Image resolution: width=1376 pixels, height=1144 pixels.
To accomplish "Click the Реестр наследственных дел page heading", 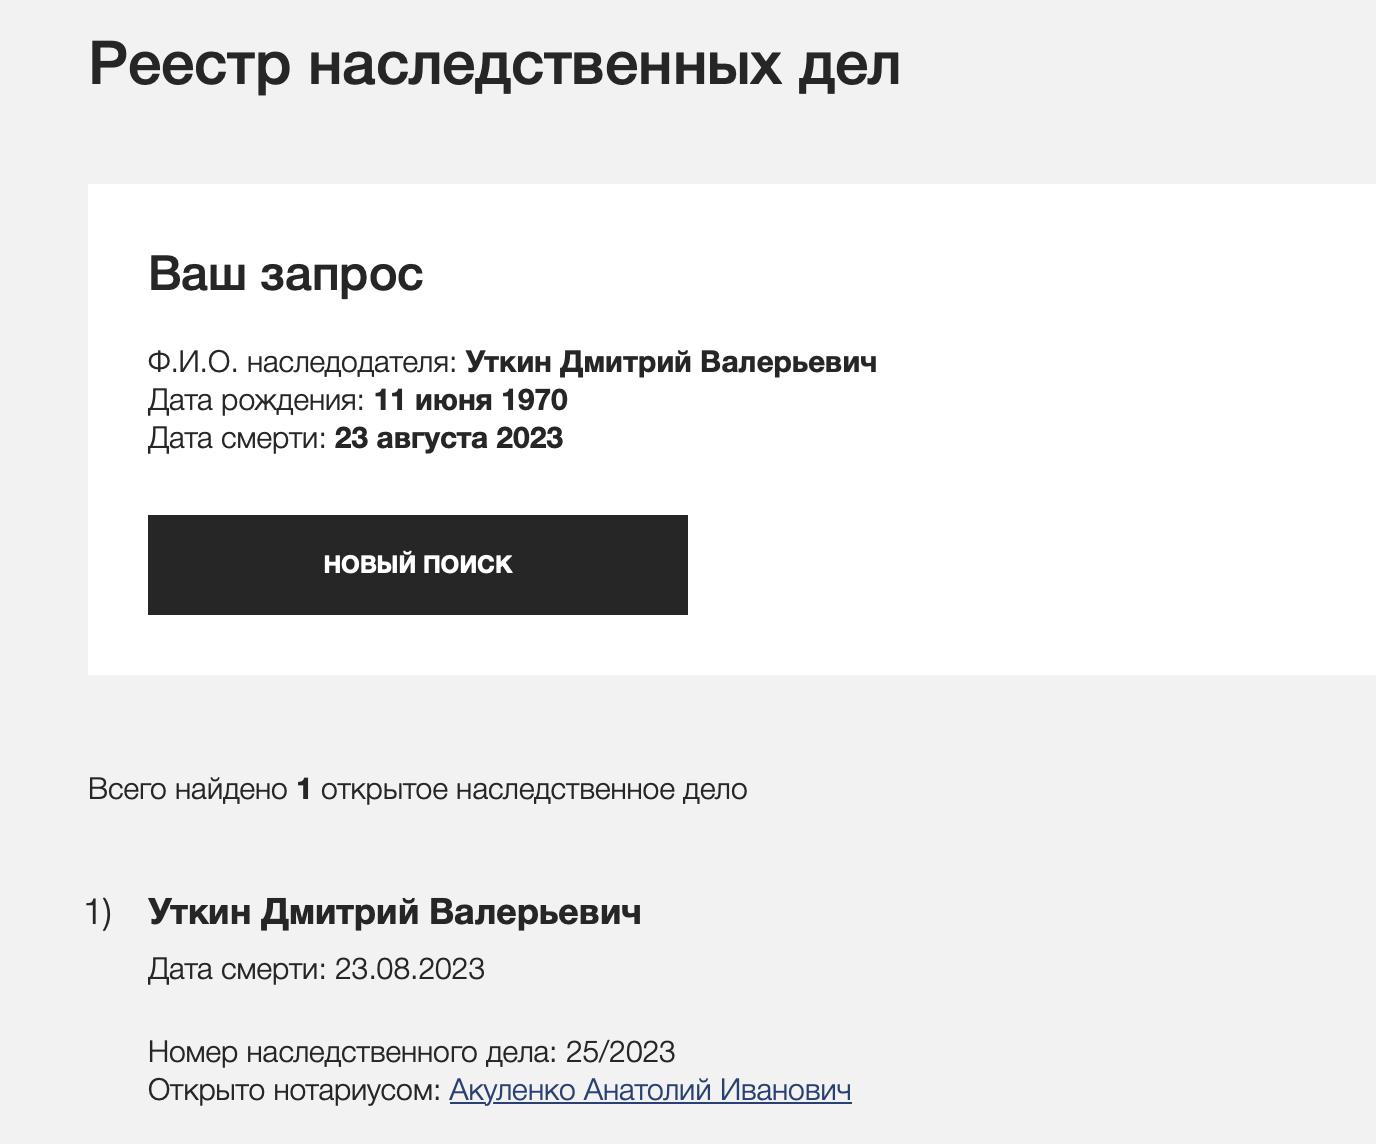I will pyautogui.click(x=494, y=64).
